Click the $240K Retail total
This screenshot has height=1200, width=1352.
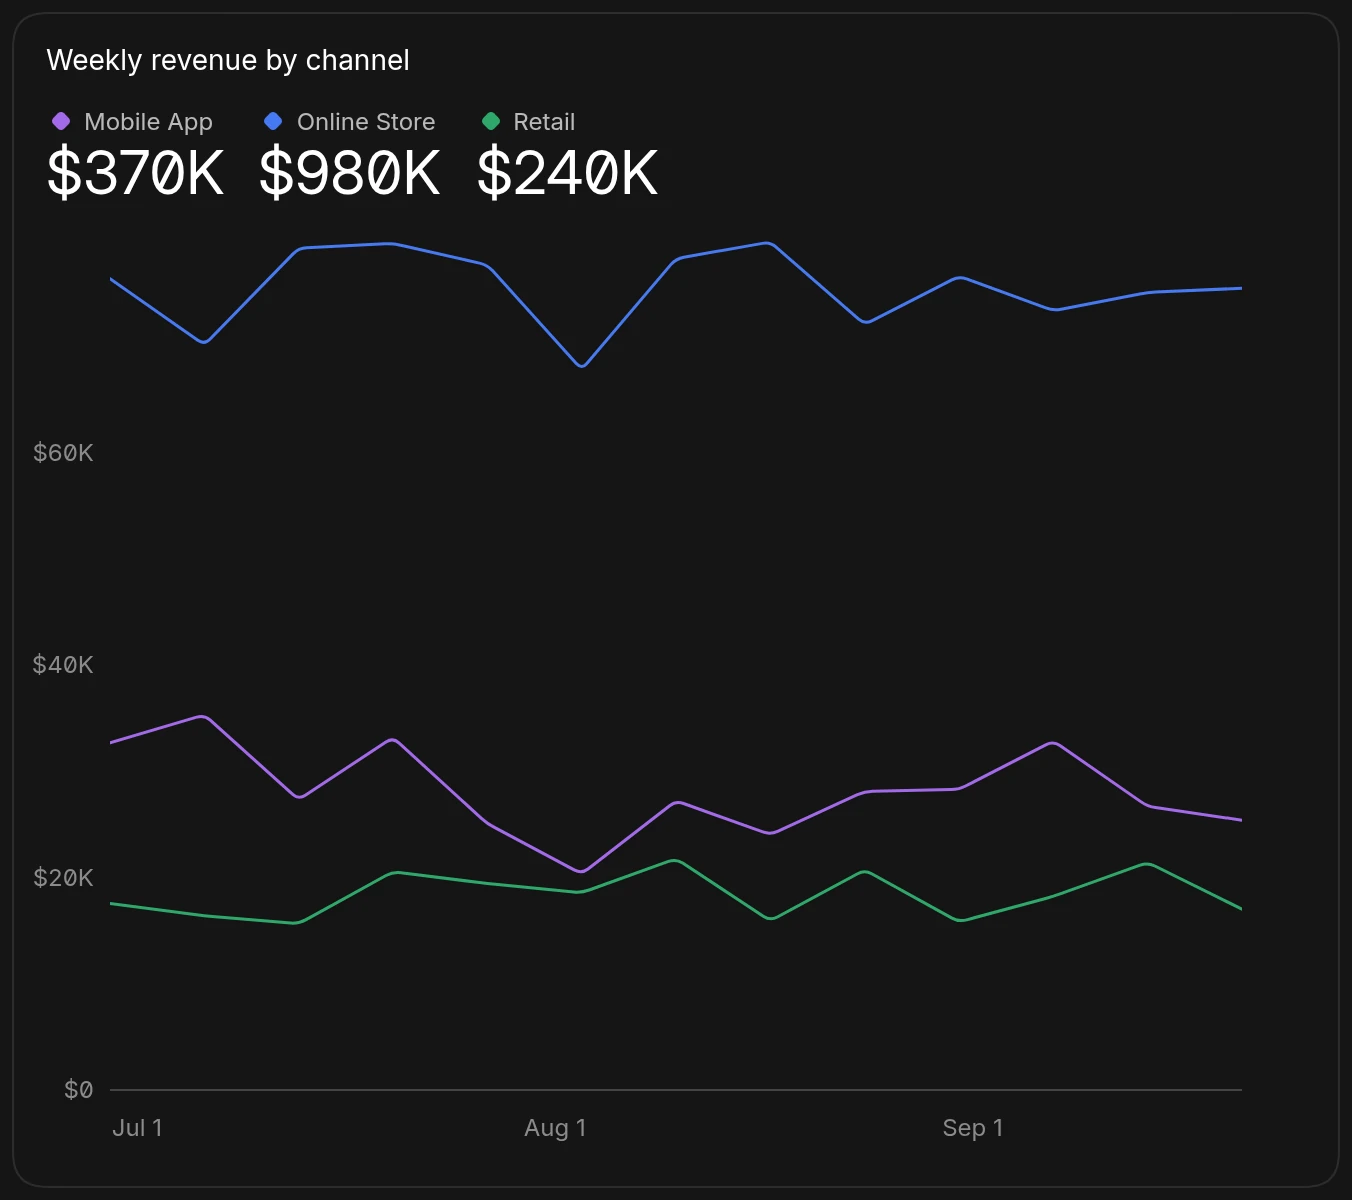click(x=567, y=173)
